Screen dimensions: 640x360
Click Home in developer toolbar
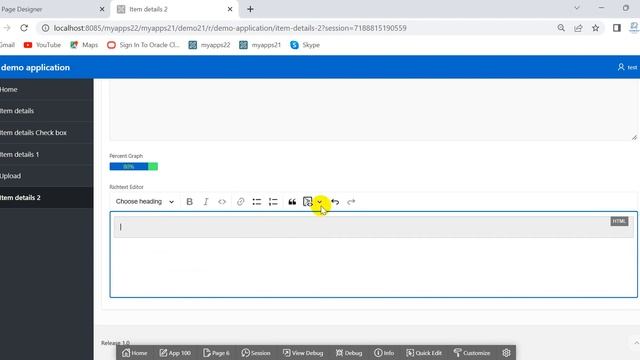coord(135,353)
